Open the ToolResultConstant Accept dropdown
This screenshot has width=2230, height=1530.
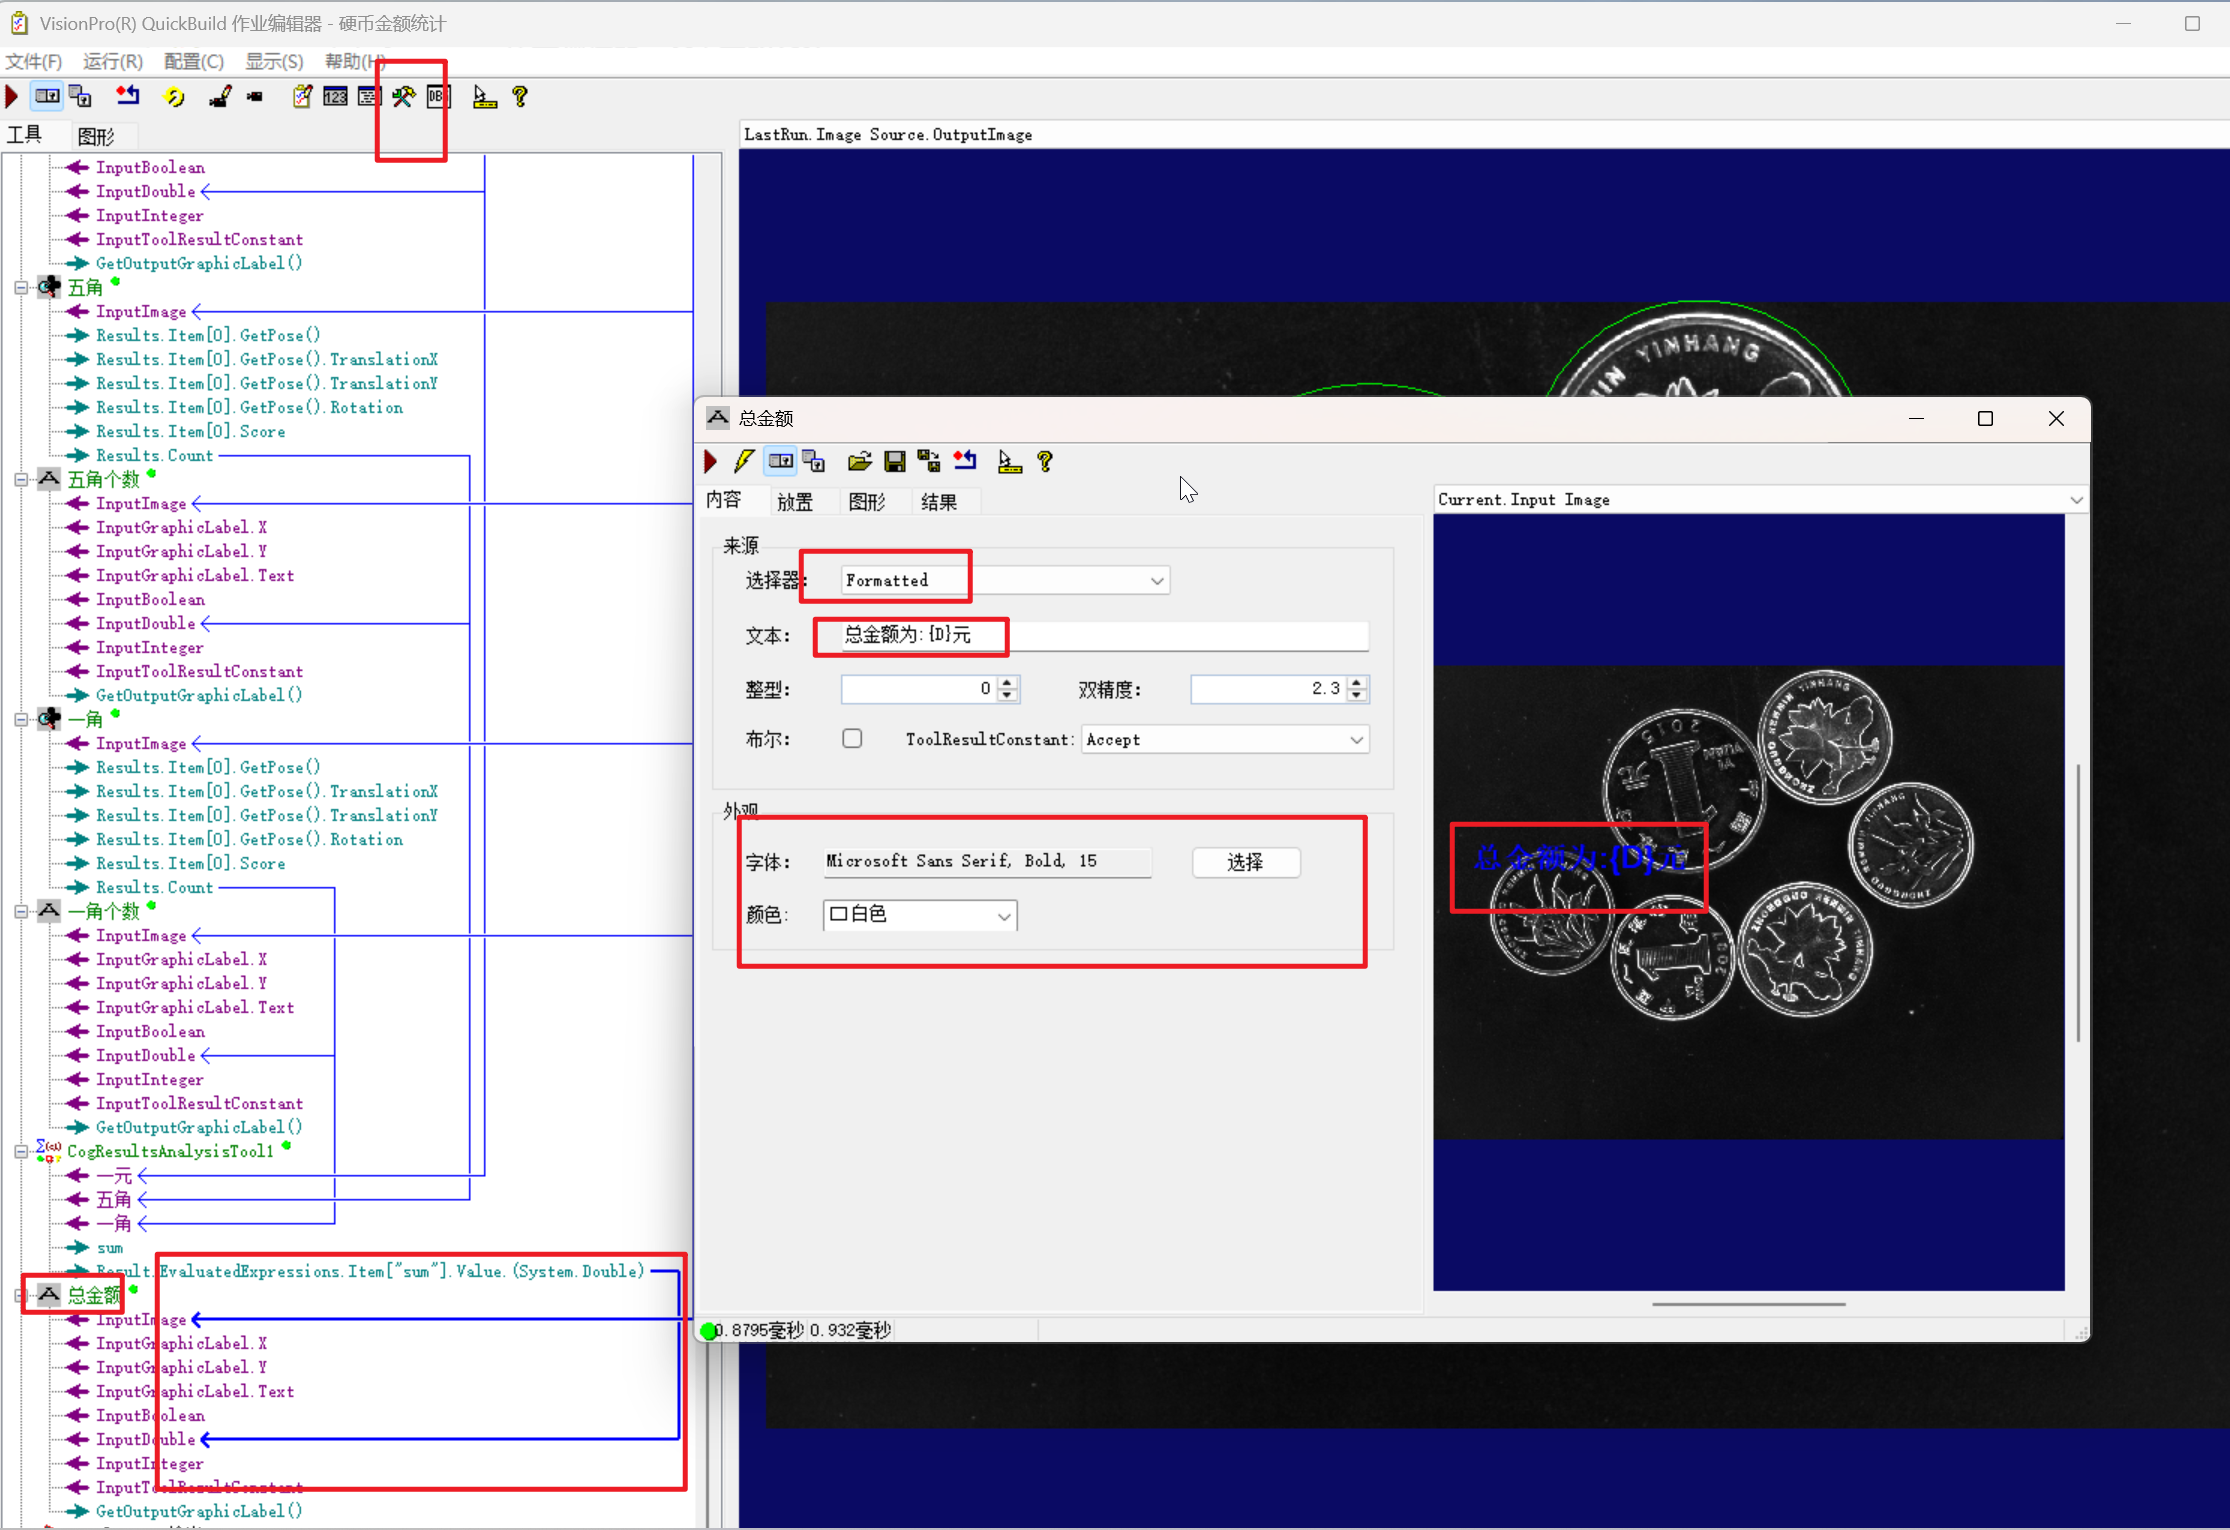(x=1356, y=740)
